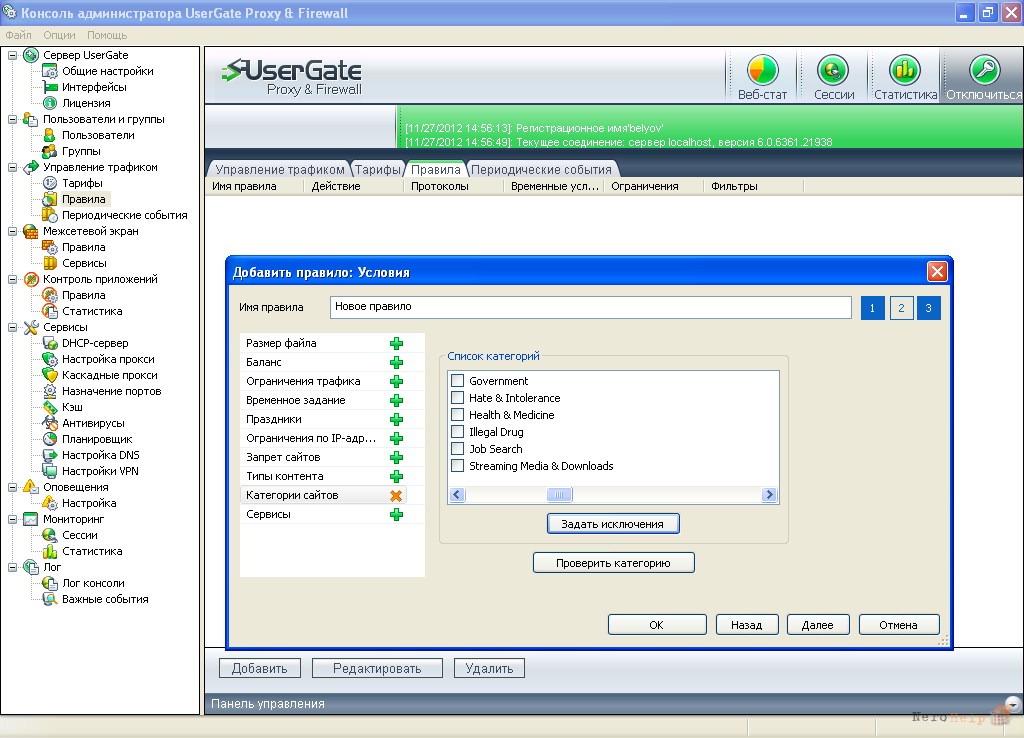This screenshot has height=738, width=1024.
Task: Open the Веб-стат toolbar icon
Action: [762, 71]
